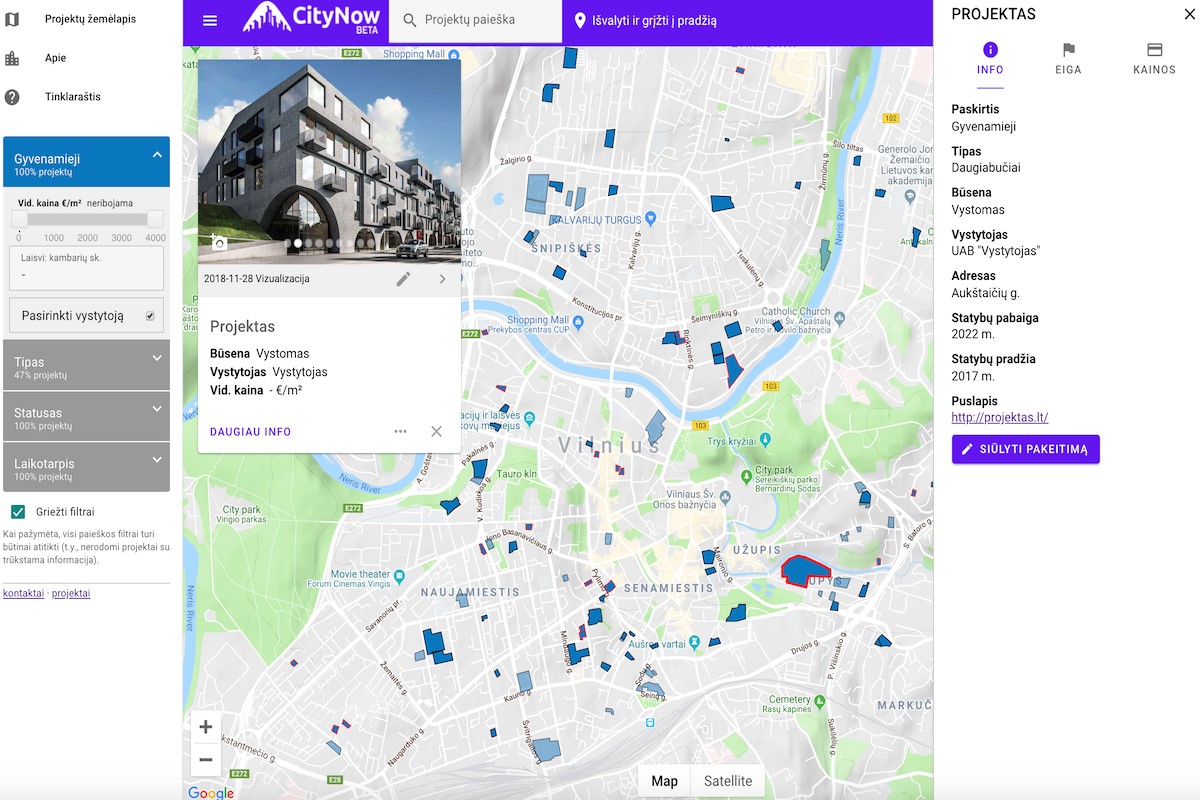1200x800 pixels.
Task: Select the Daugiabučiai type value
Action: pyautogui.click(x=986, y=168)
